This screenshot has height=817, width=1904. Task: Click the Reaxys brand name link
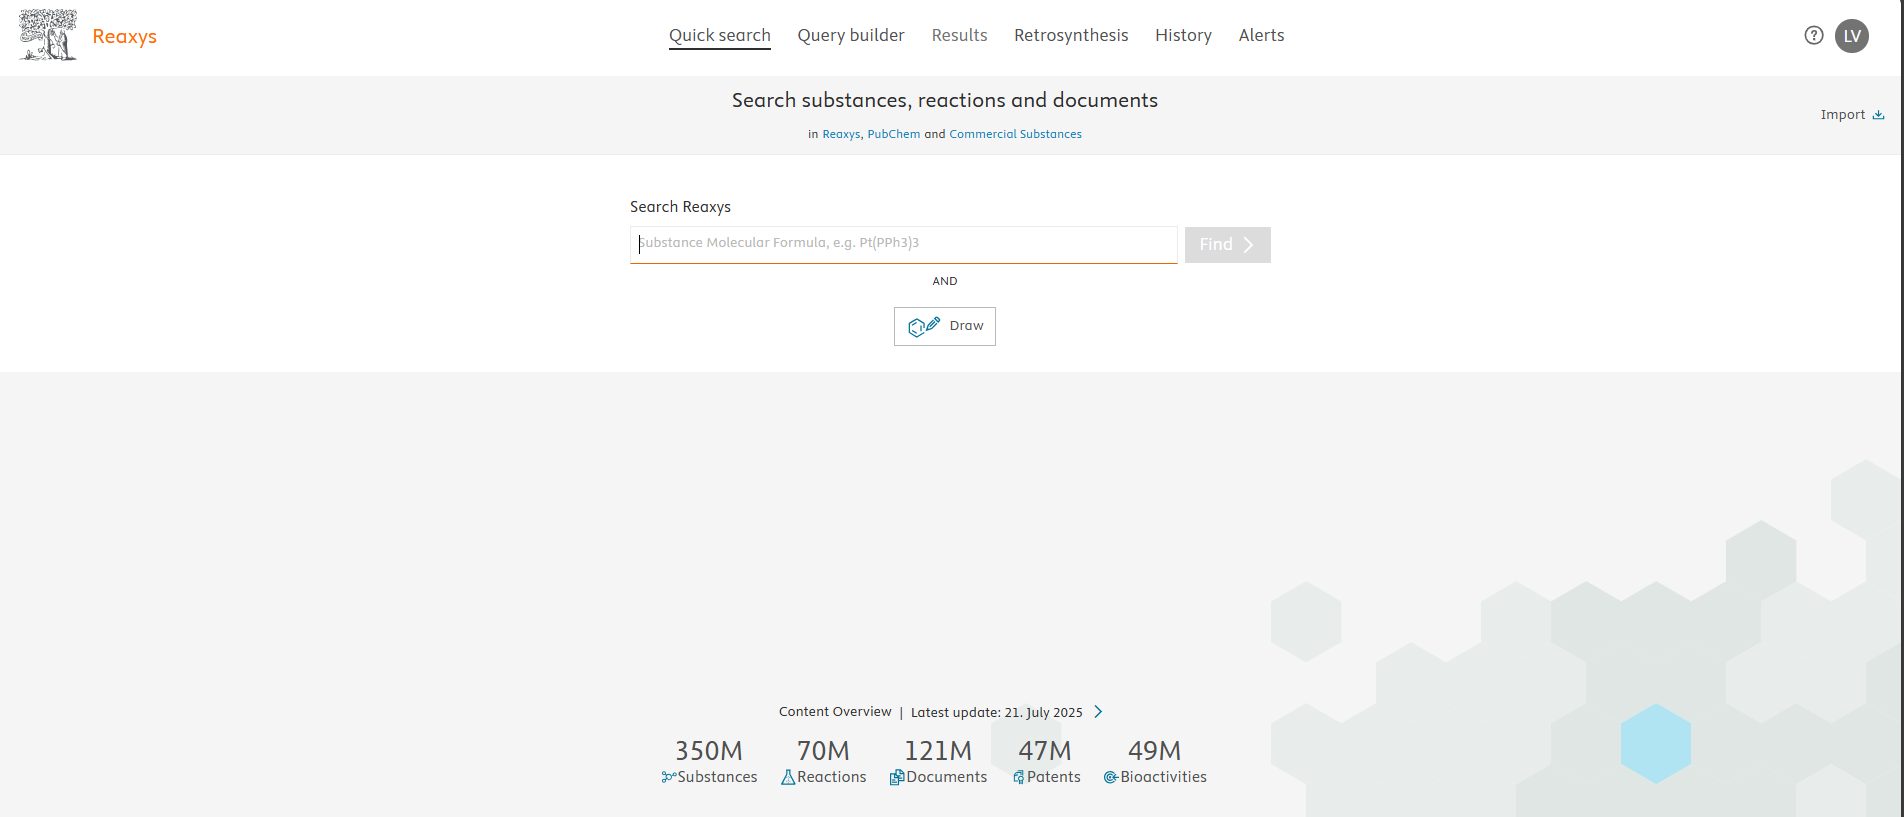[x=125, y=37]
